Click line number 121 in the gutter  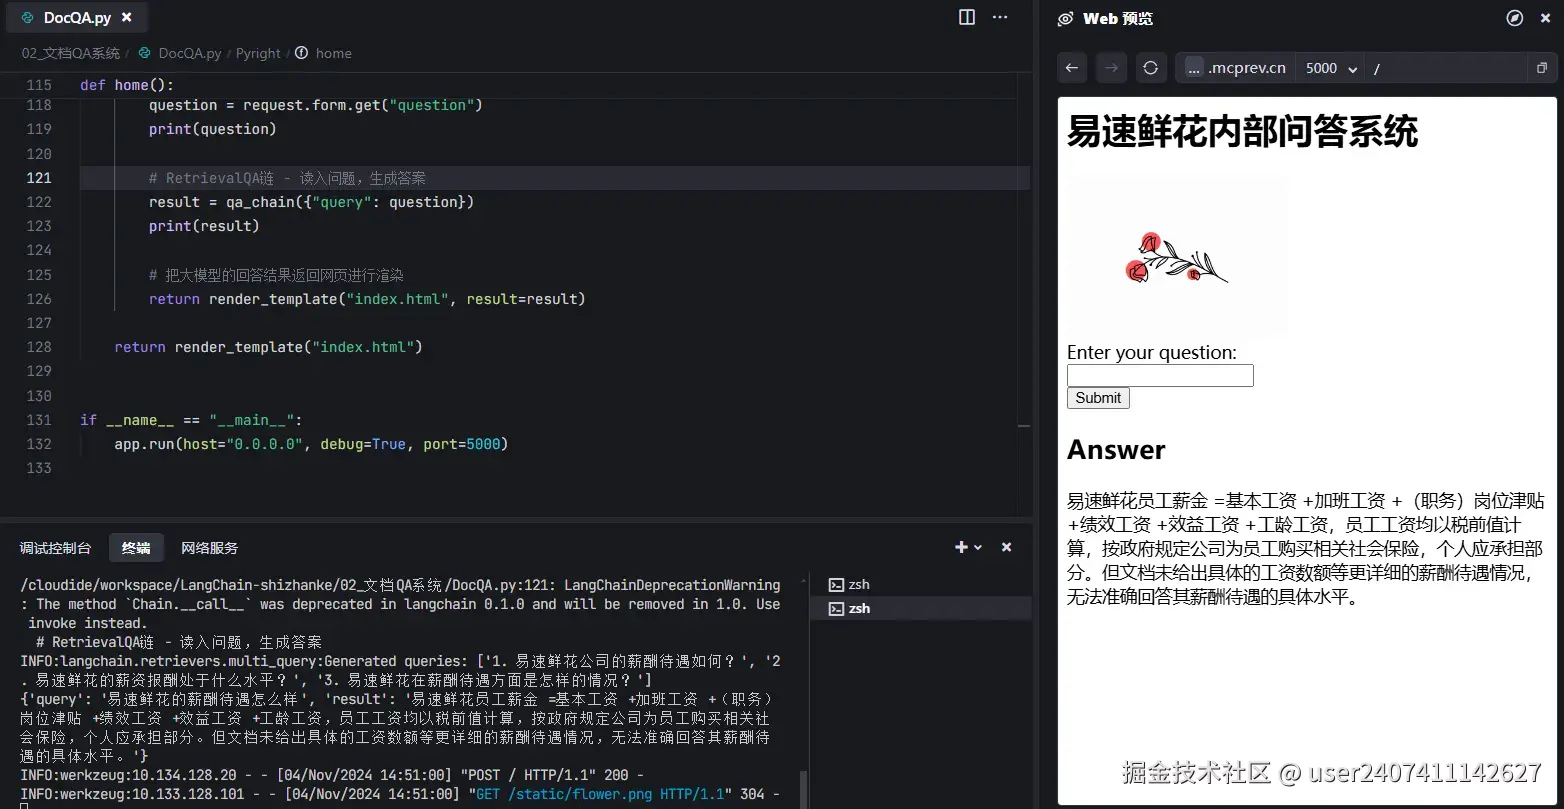(x=39, y=178)
